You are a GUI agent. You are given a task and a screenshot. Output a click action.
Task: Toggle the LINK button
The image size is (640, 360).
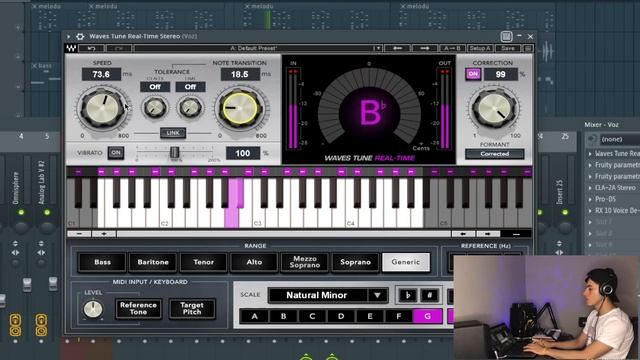point(173,133)
